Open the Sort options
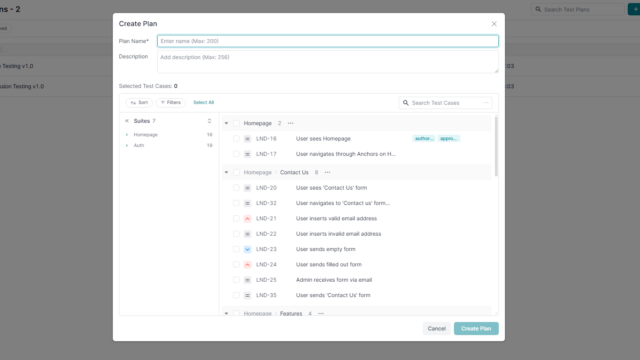640x360 pixels. click(139, 102)
